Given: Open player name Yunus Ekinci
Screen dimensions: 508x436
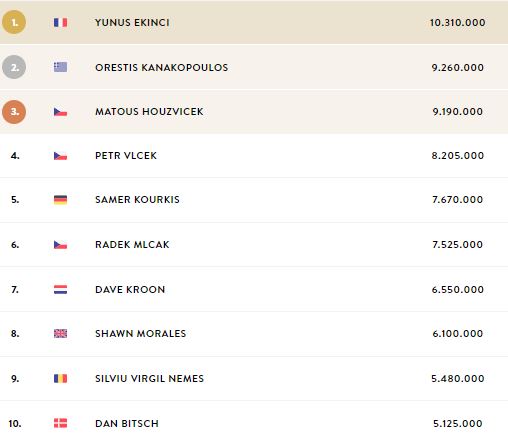Looking at the screenshot, I should [132, 23].
